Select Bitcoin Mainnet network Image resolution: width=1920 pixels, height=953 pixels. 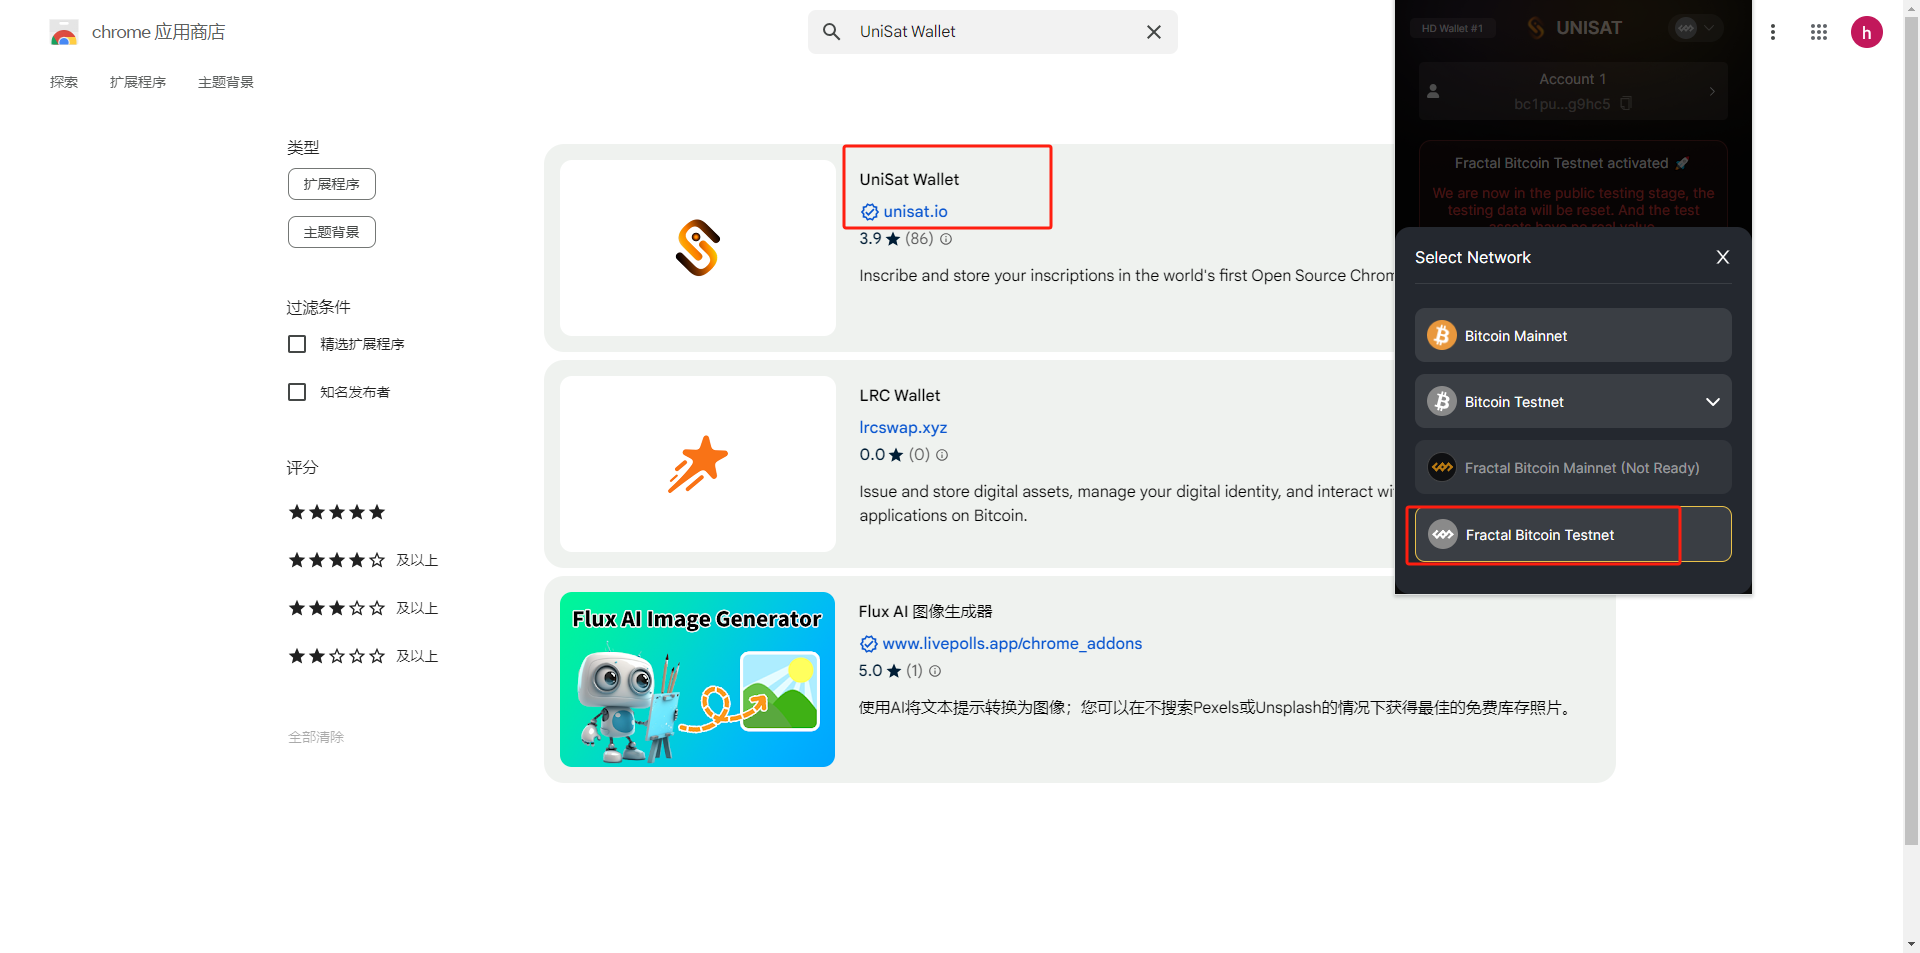1573,335
